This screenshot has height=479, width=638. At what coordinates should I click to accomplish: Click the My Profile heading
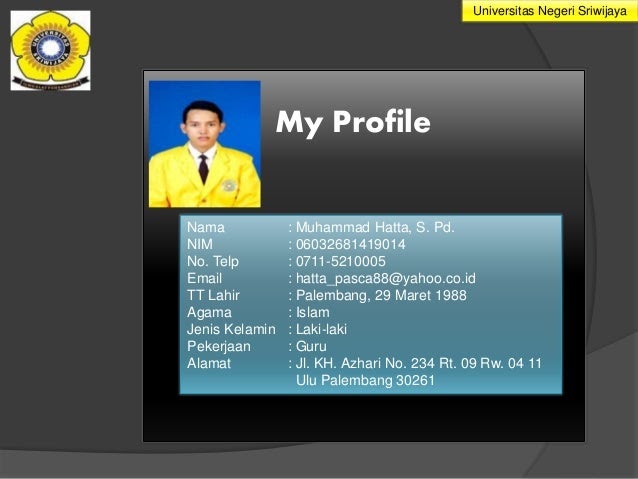pos(353,122)
